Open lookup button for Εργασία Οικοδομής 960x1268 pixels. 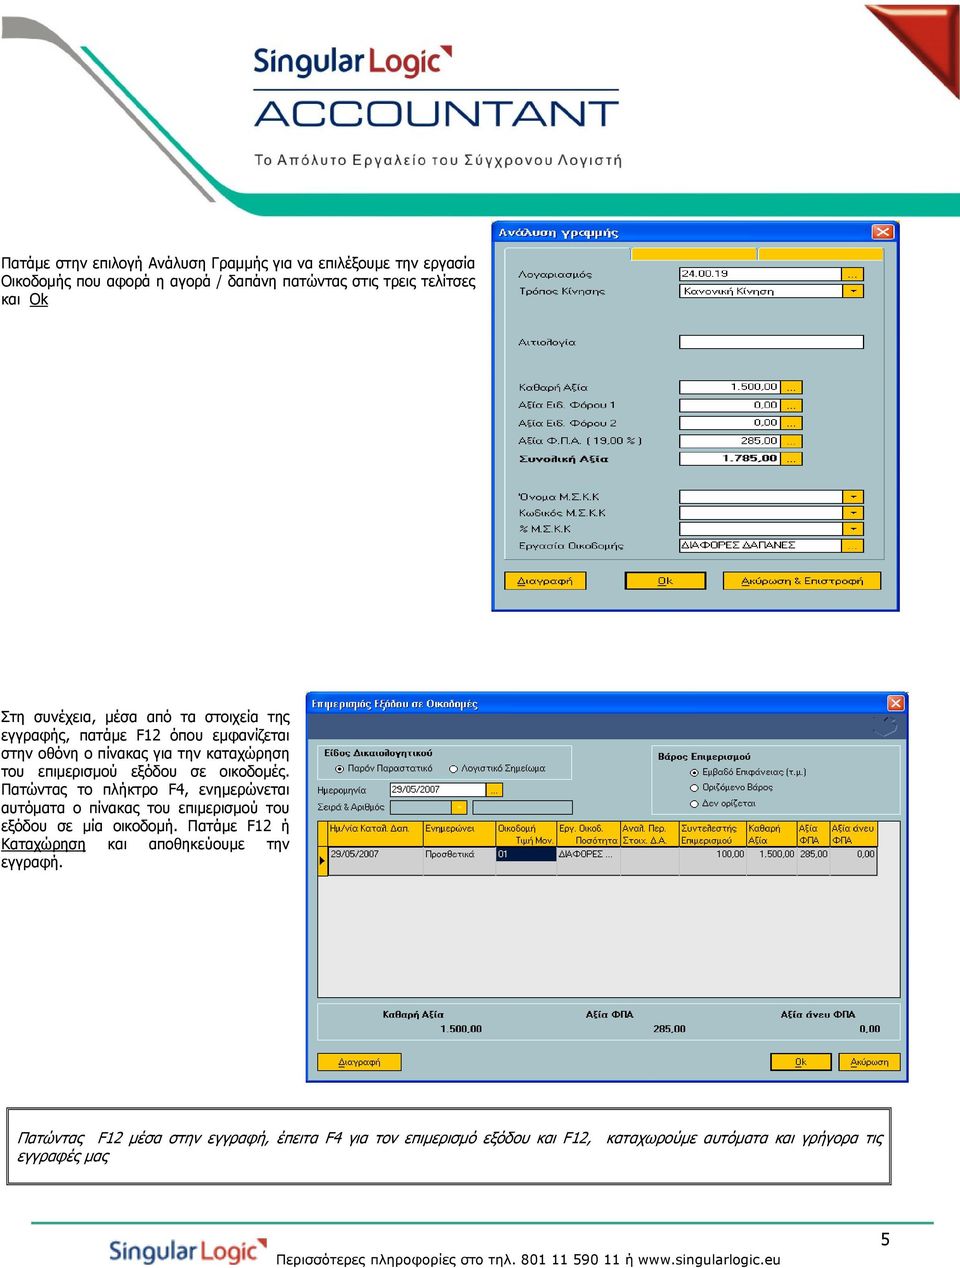tap(853, 546)
